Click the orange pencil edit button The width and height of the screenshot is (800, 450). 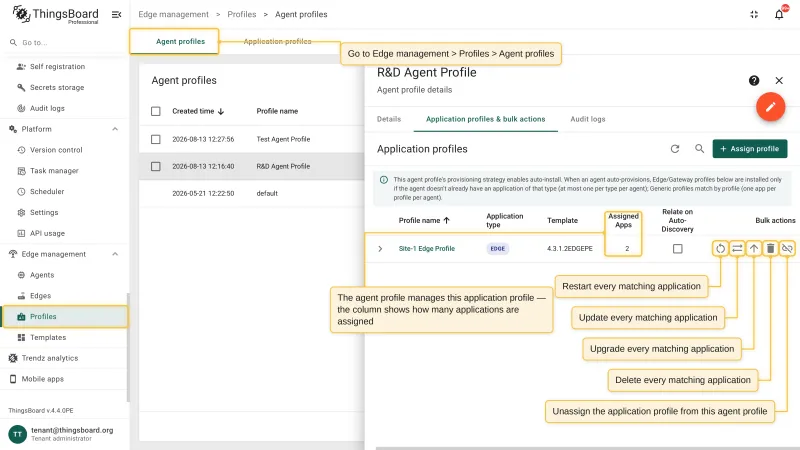click(x=770, y=107)
